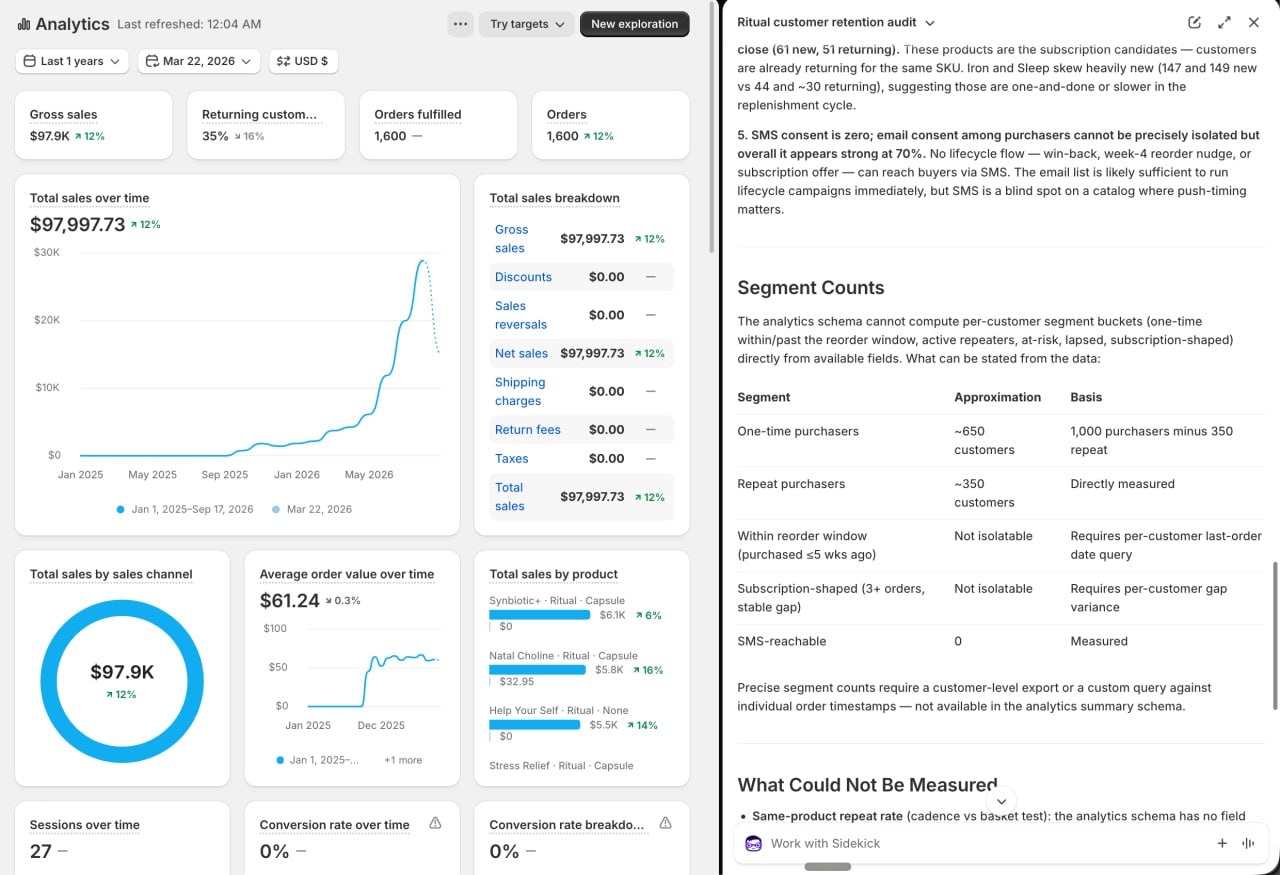Open the Try targets dropdown
1280x875 pixels.
[x=527, y=24]
